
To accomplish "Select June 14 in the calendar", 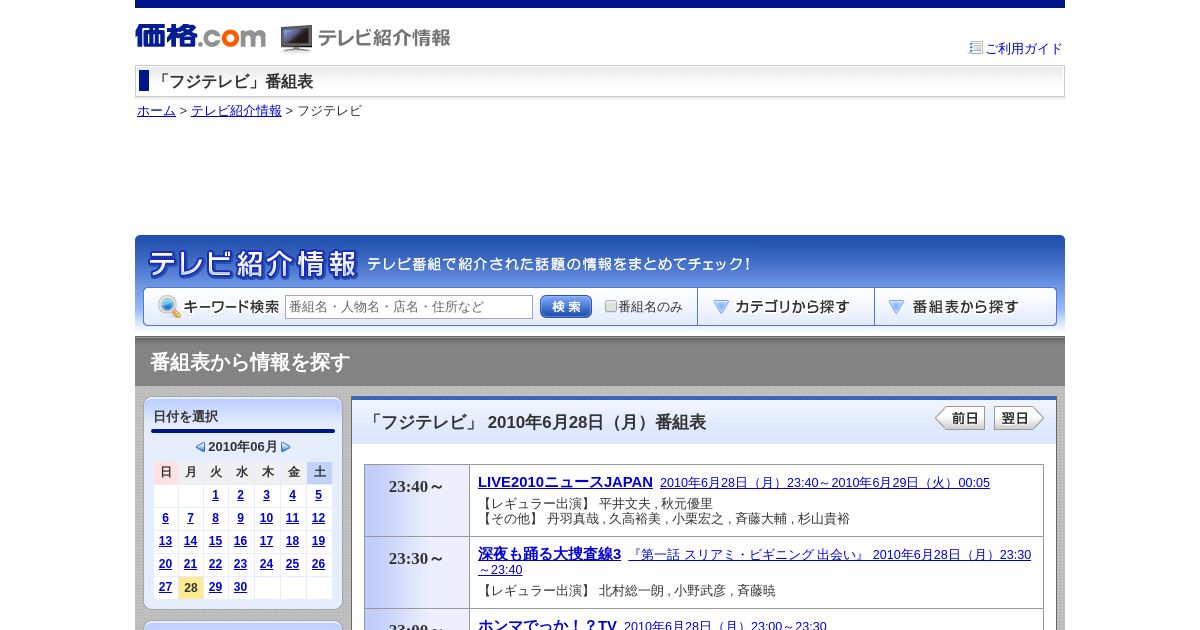I will [190, 541].
